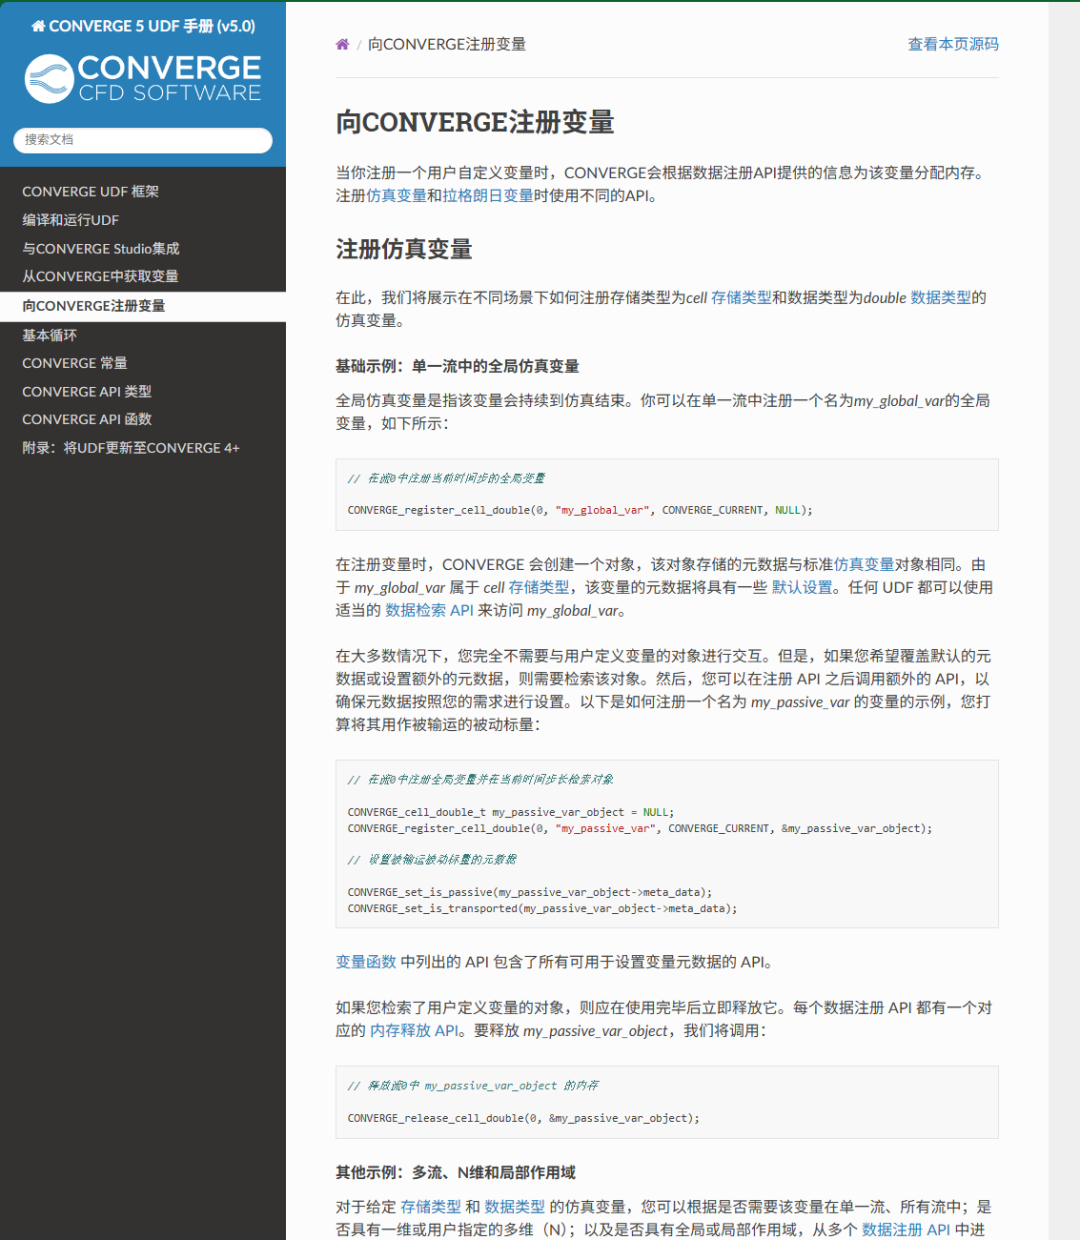Click the 注册仿真变量 section heading
Screen dimensions: 1080x1240
click(404, 249)
